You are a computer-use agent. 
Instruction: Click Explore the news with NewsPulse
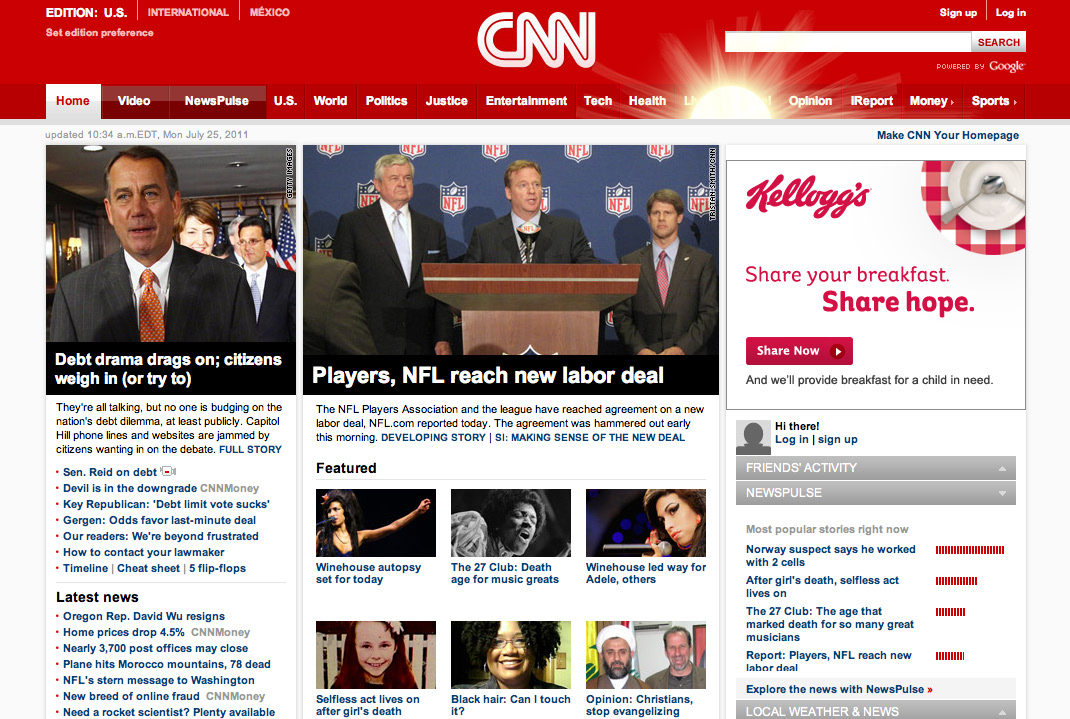(x=839, y=689)
